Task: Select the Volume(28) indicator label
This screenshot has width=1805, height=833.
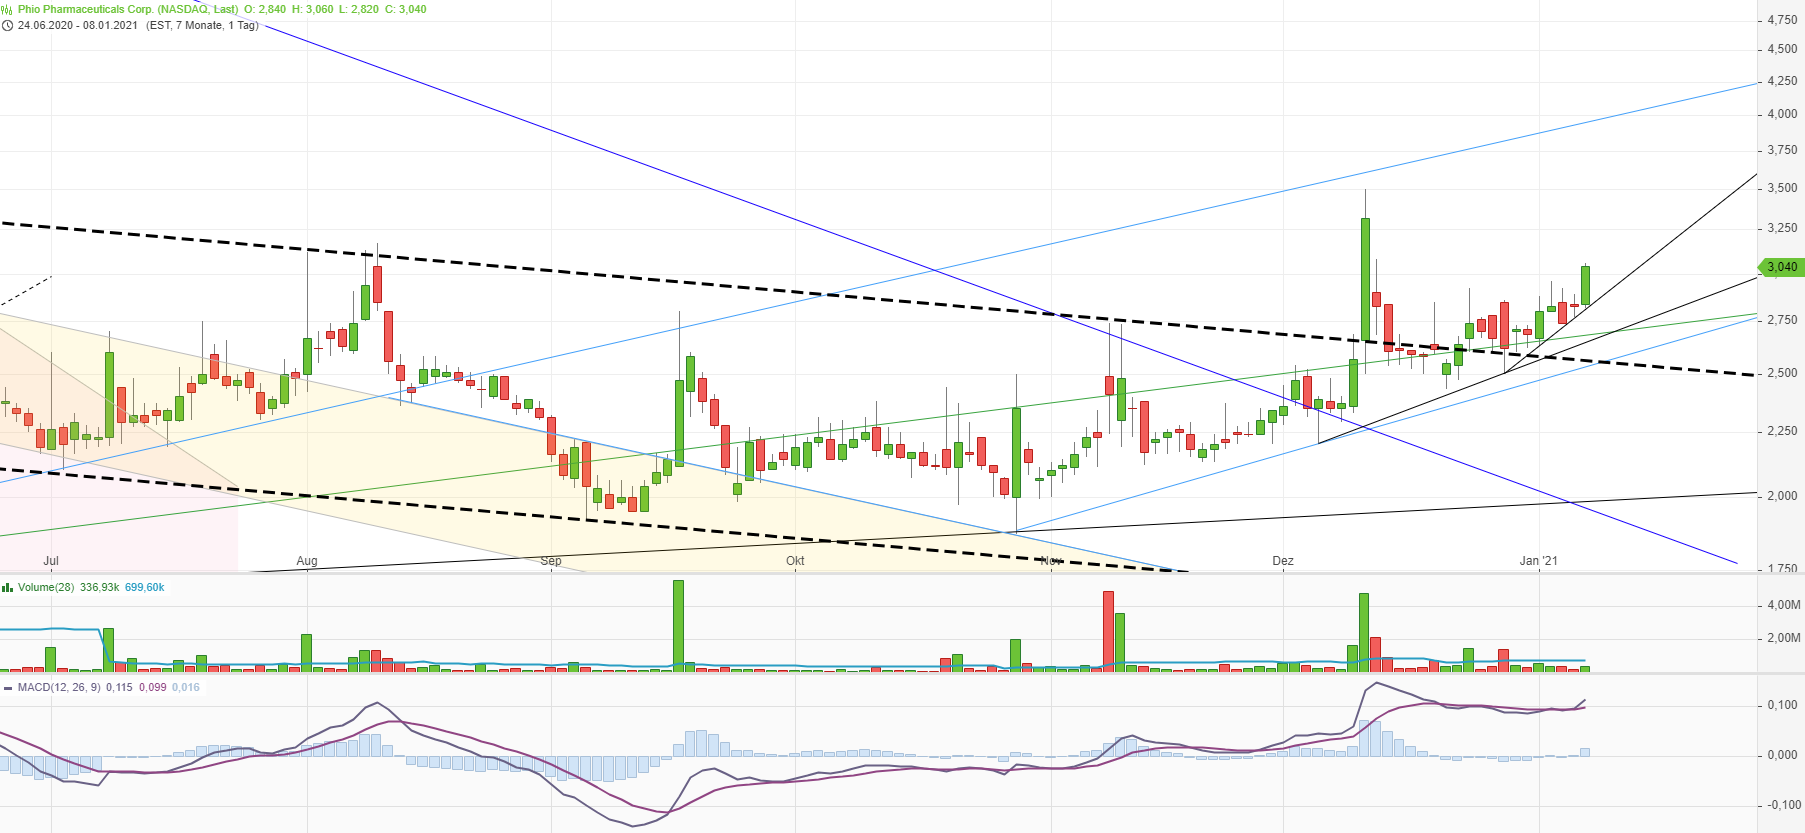Action: (46, 587)
